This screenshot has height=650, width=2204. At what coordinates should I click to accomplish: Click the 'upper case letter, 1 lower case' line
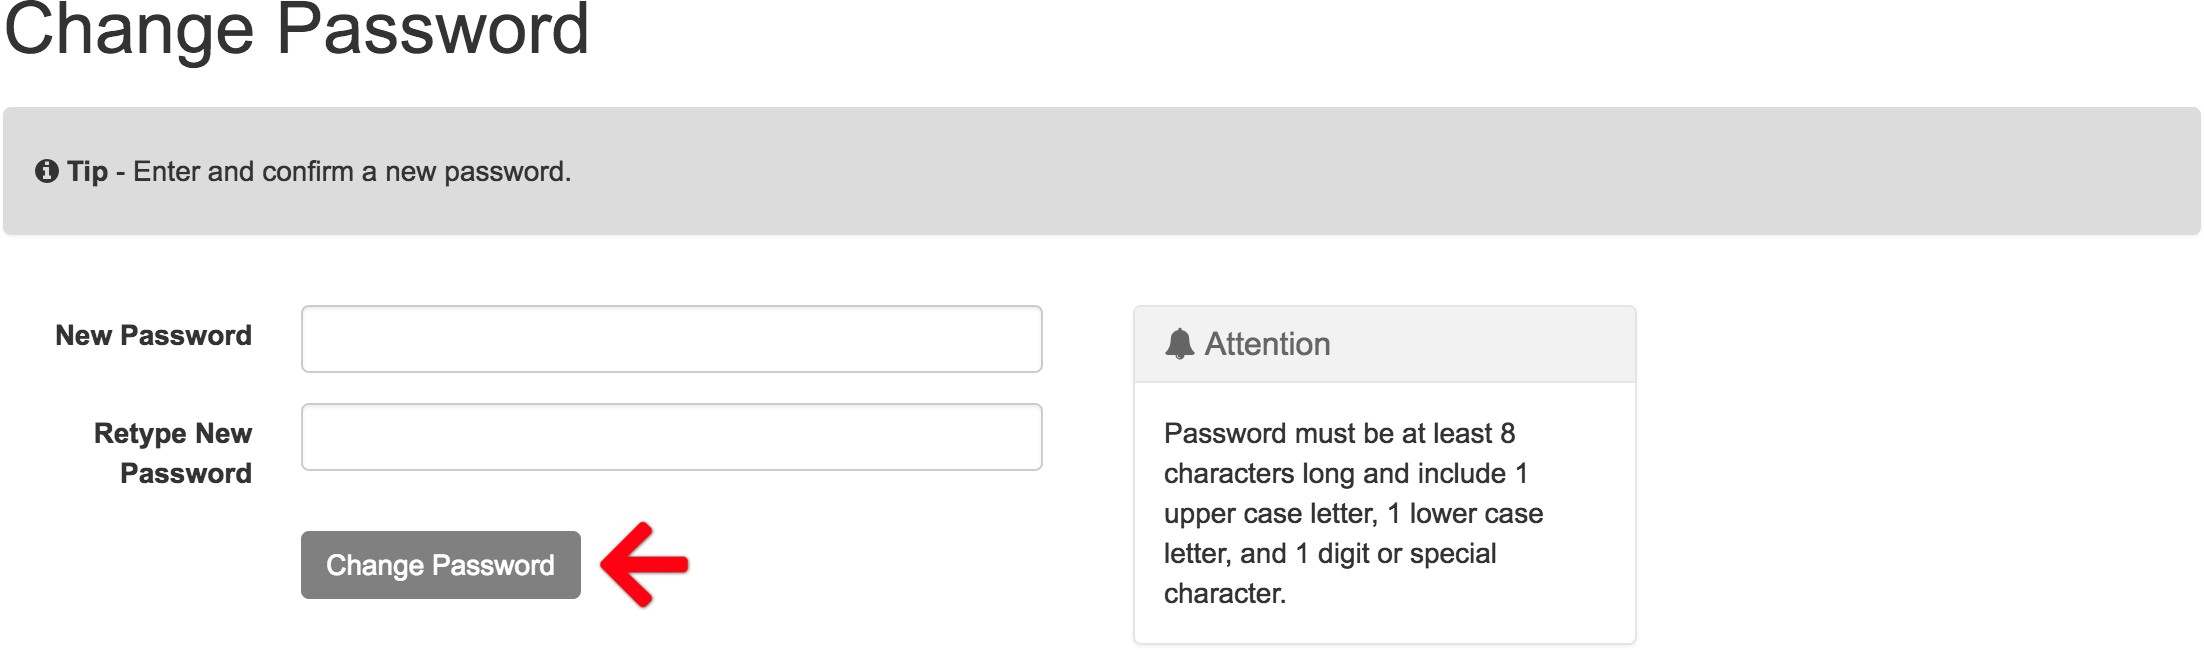tap(1353, 514)
